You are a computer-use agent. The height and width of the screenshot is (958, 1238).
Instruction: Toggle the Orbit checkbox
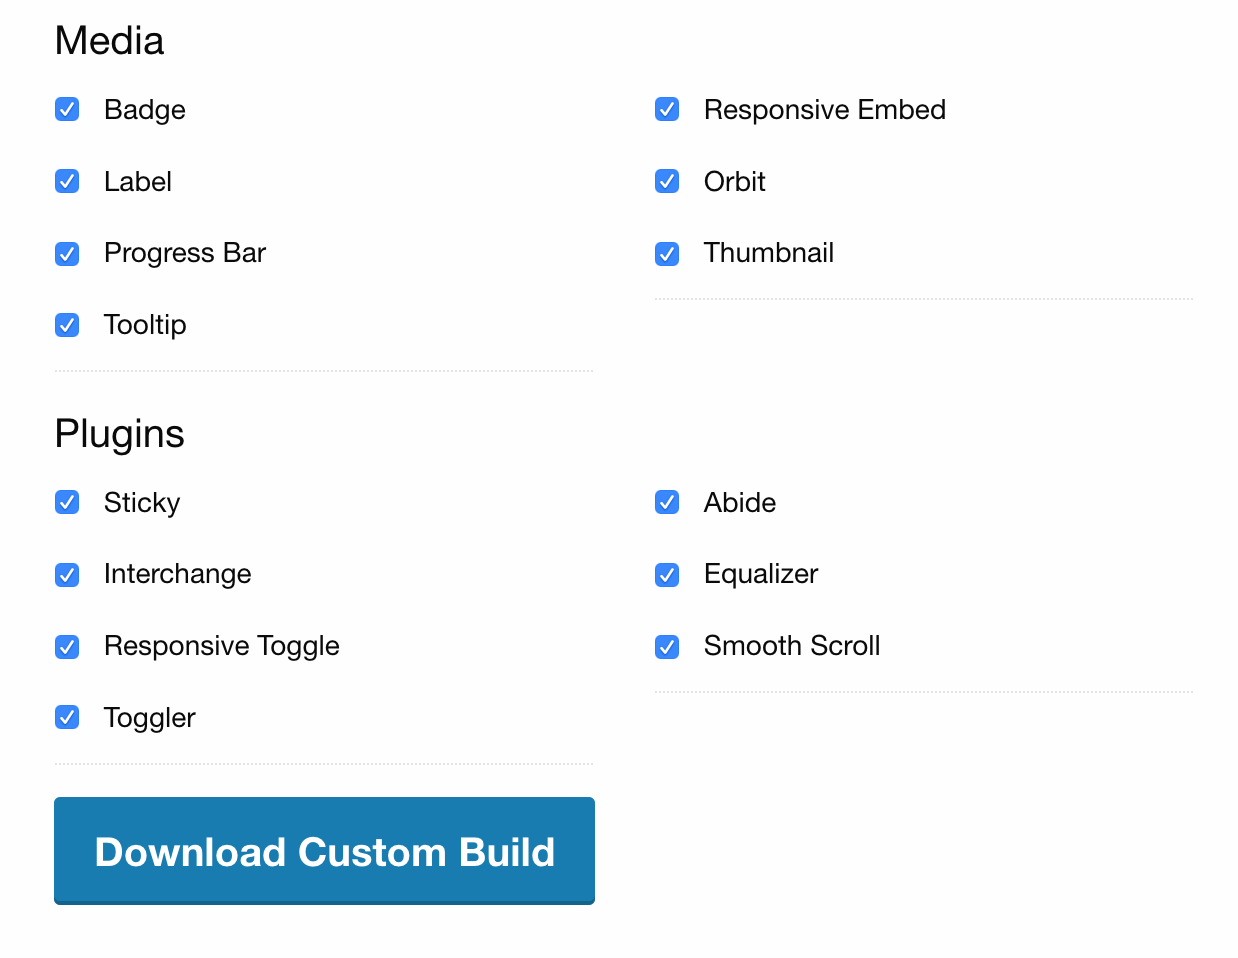click(x=666, y=181)
